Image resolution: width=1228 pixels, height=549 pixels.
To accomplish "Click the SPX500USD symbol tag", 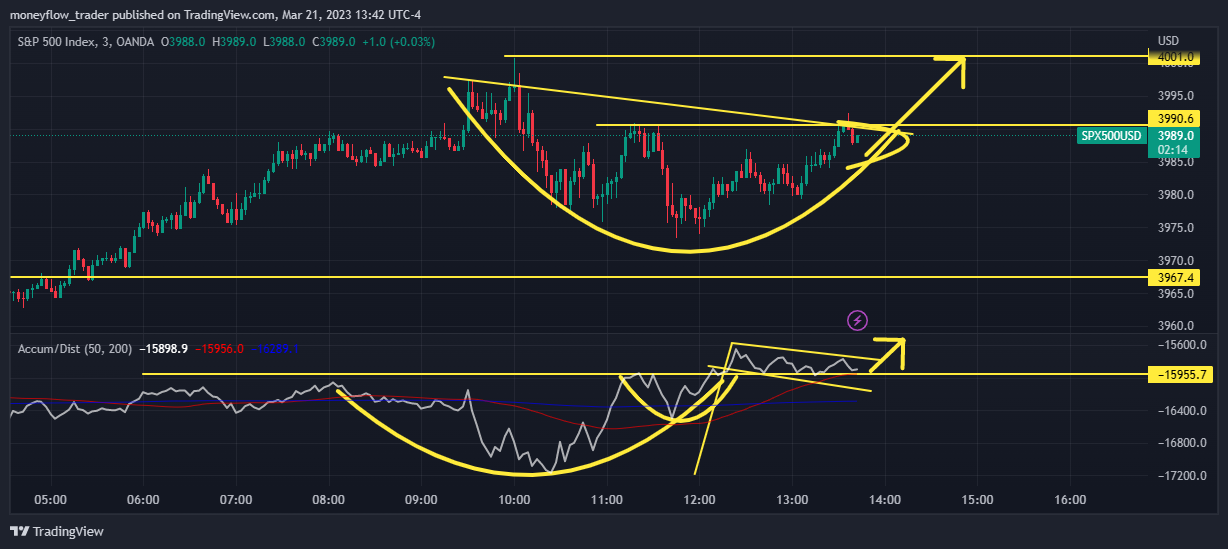I will [1111, 135].
